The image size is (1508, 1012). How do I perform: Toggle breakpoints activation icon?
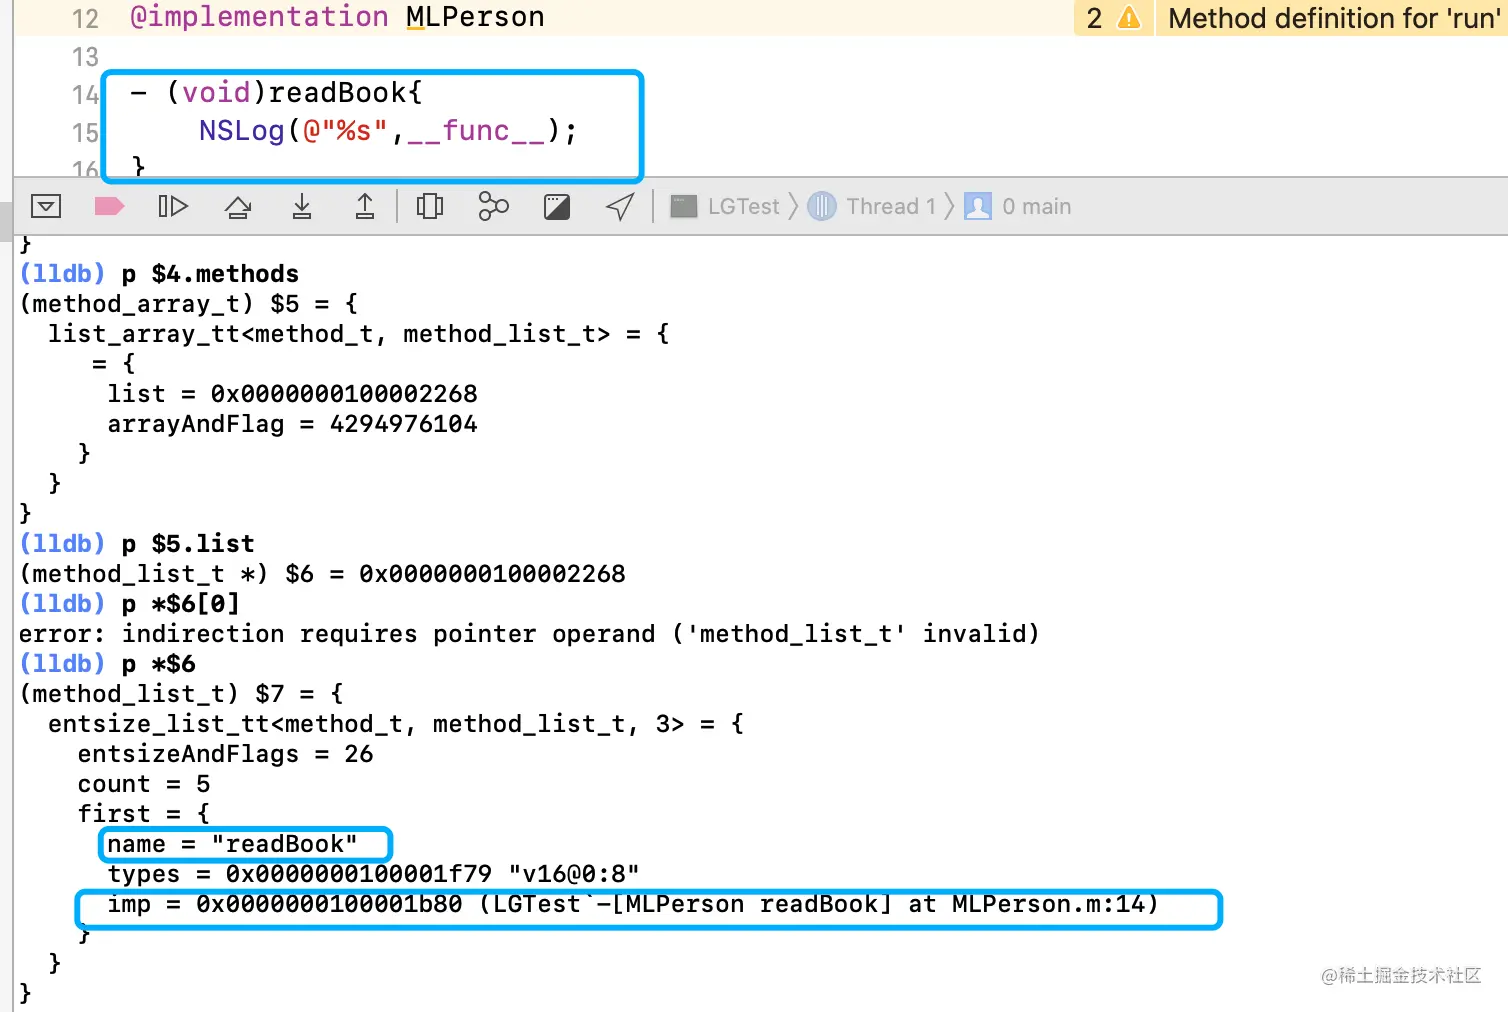[x=109, y=206]
